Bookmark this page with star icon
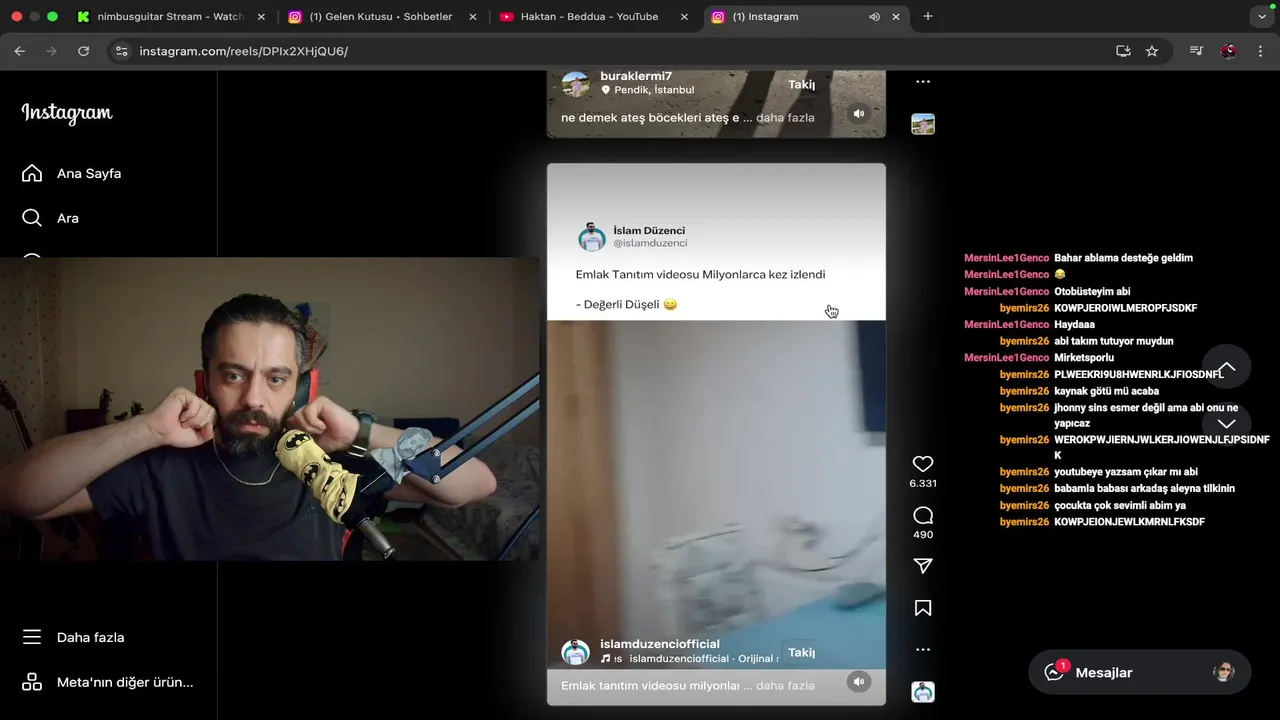The width and height of the screenshot is (1280, 720). 1152,51
